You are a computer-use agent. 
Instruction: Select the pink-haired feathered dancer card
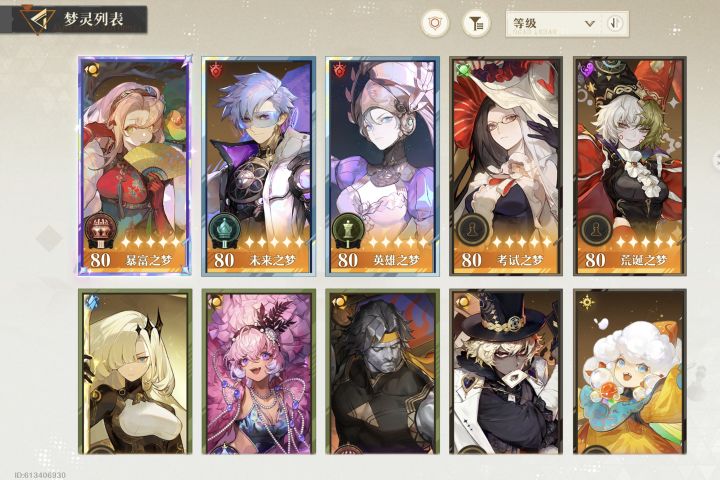[259, 371]
